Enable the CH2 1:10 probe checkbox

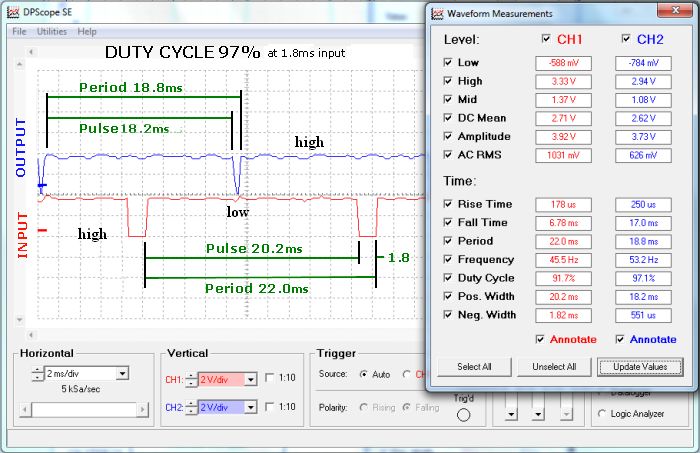point(270,407)
